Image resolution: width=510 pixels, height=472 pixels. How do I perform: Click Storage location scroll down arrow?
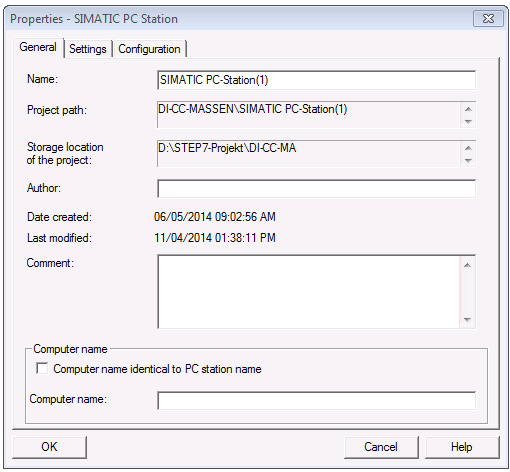[x=468, y=161]
